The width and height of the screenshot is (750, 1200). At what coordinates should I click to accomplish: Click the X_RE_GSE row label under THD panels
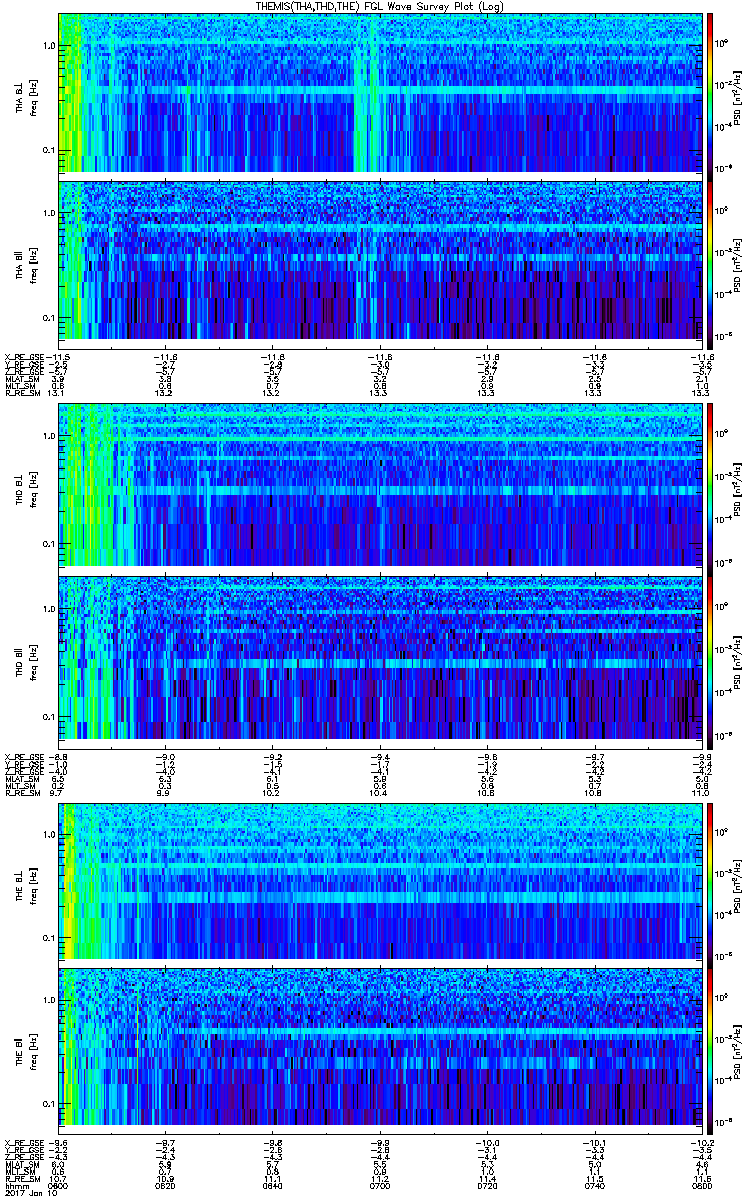click(x=24, y=757)
